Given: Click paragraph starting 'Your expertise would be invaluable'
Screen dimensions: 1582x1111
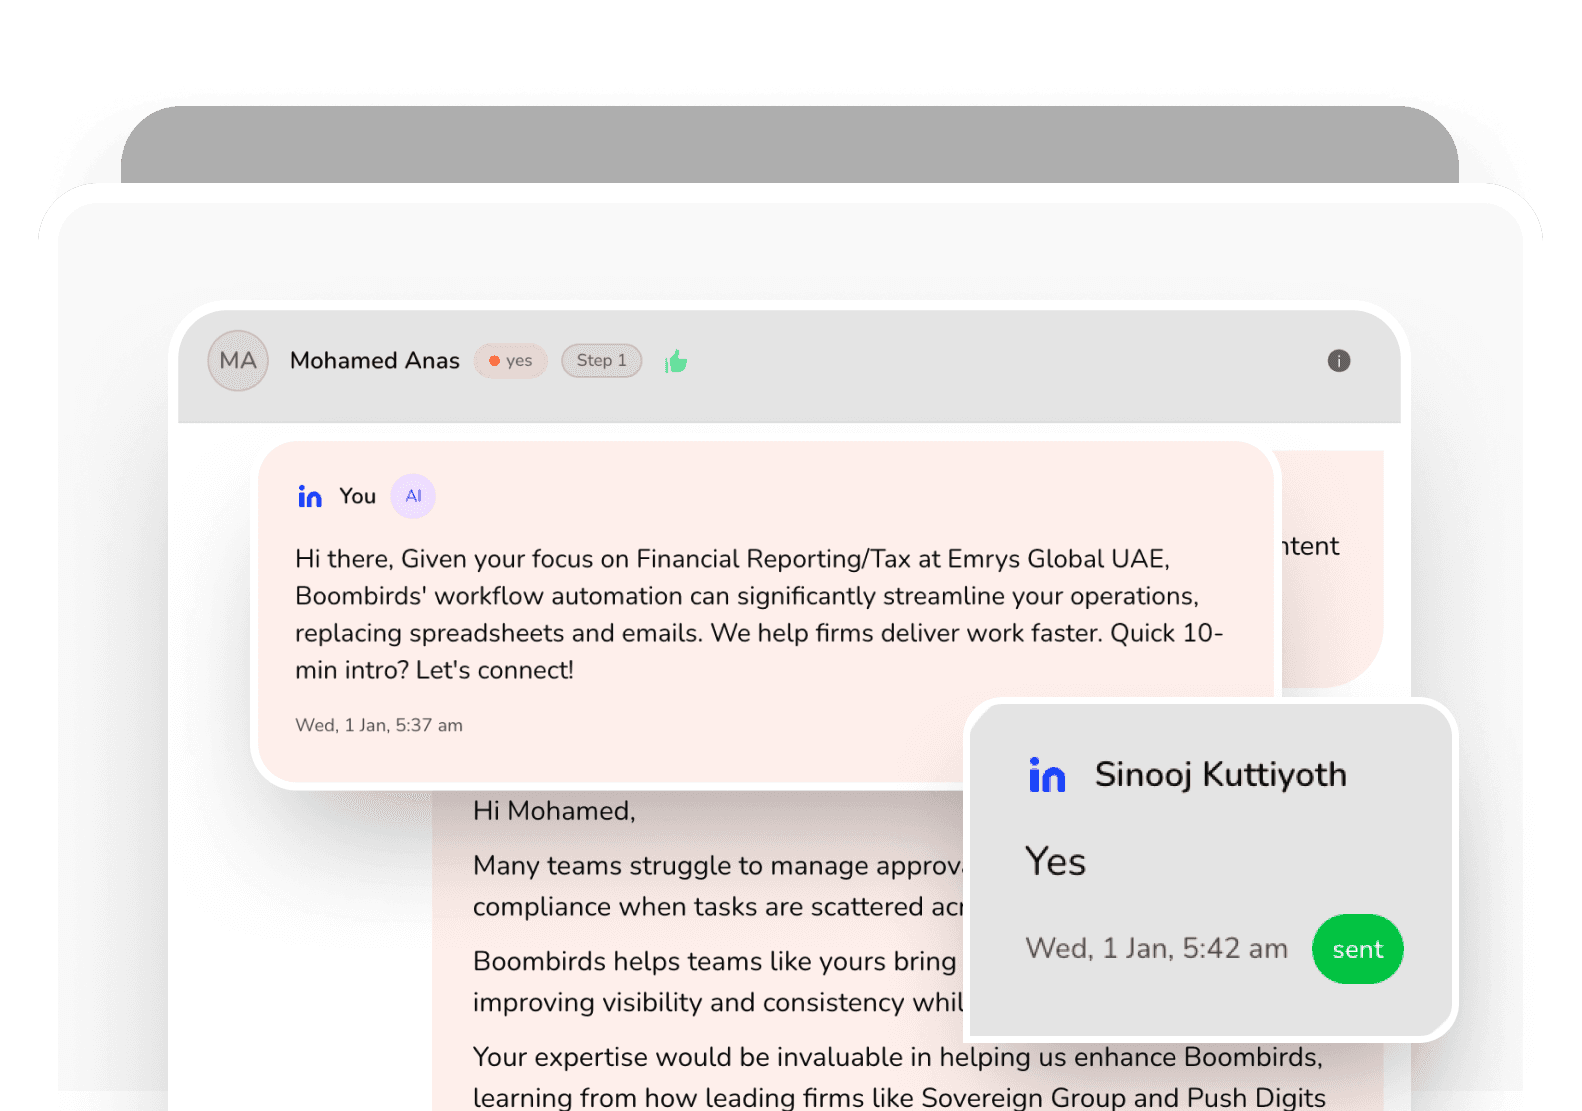Looking at the screenshot, I should (898, 1077).
